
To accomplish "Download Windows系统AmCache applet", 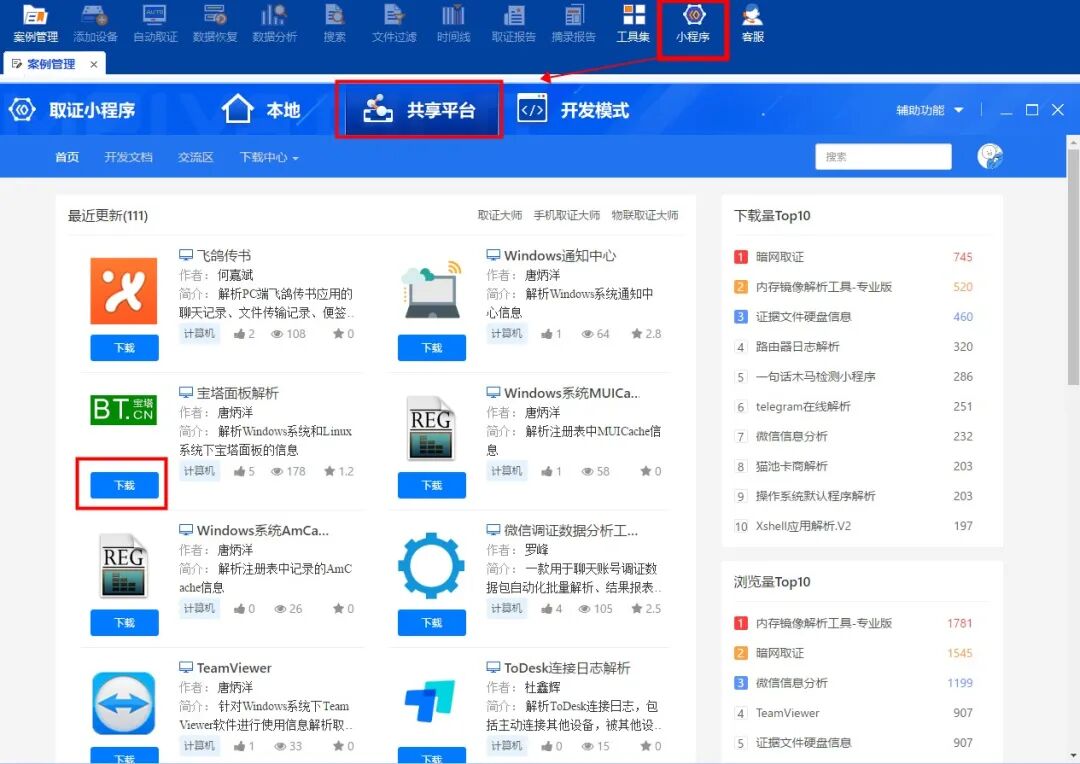I will pos(125,622).
